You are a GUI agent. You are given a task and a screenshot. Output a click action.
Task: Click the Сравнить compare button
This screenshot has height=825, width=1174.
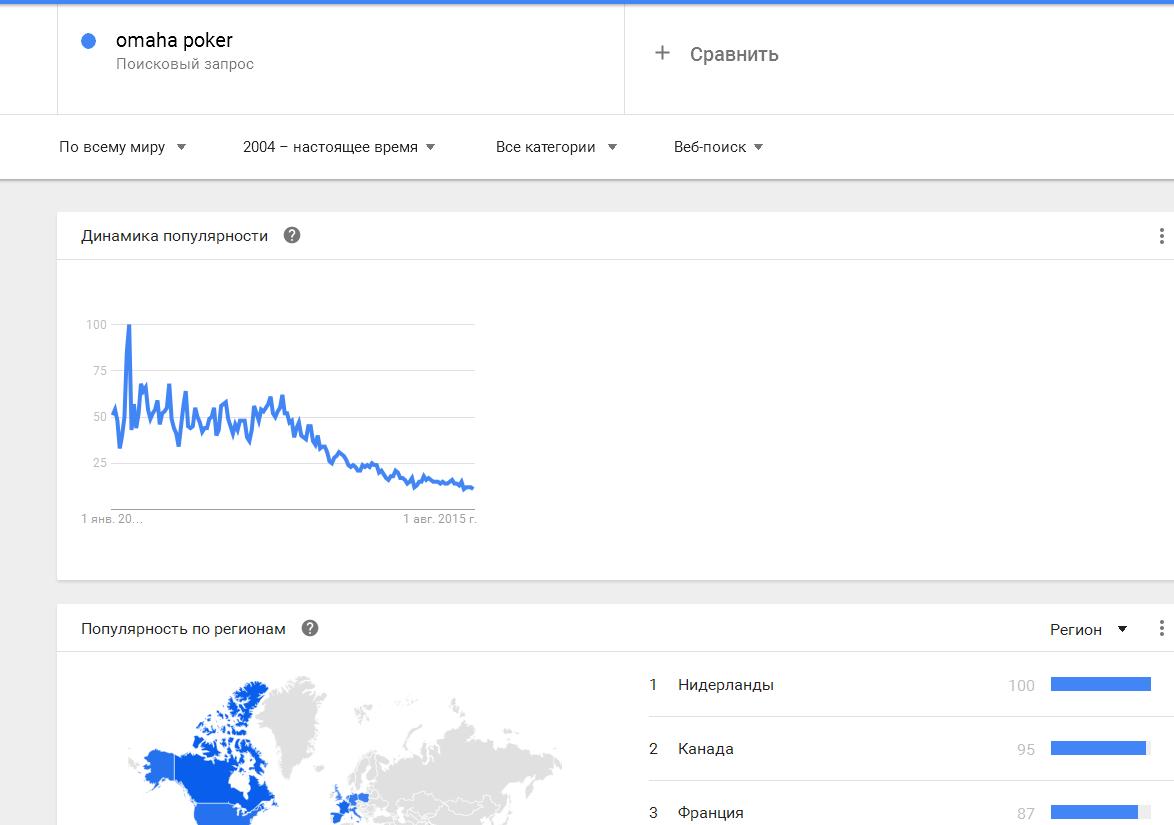click(x=717, y=54)
